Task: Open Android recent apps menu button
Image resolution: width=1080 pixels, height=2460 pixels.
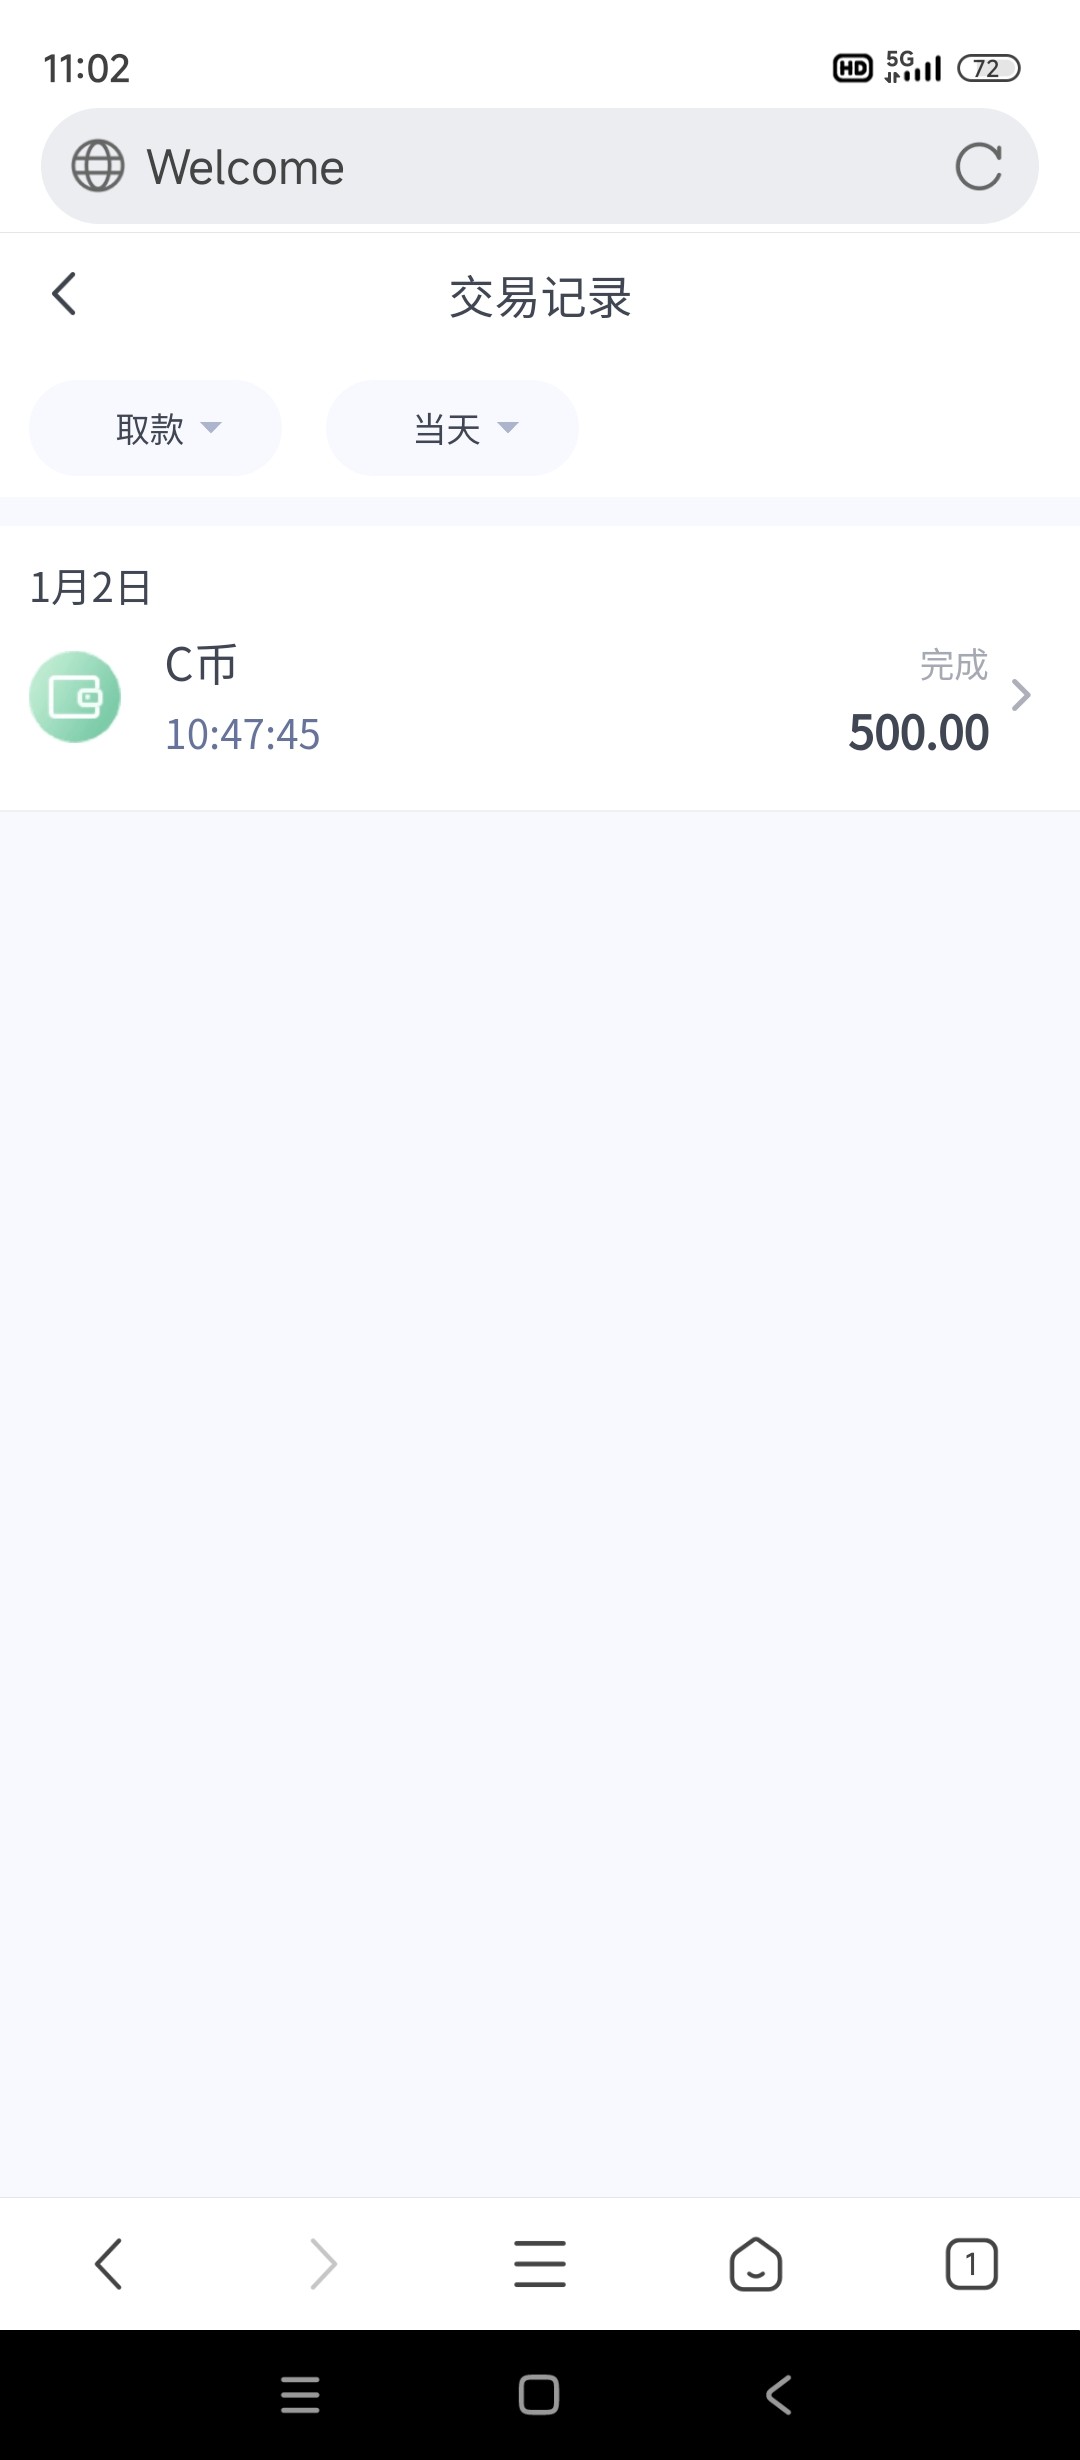Action: (300, 2395)
